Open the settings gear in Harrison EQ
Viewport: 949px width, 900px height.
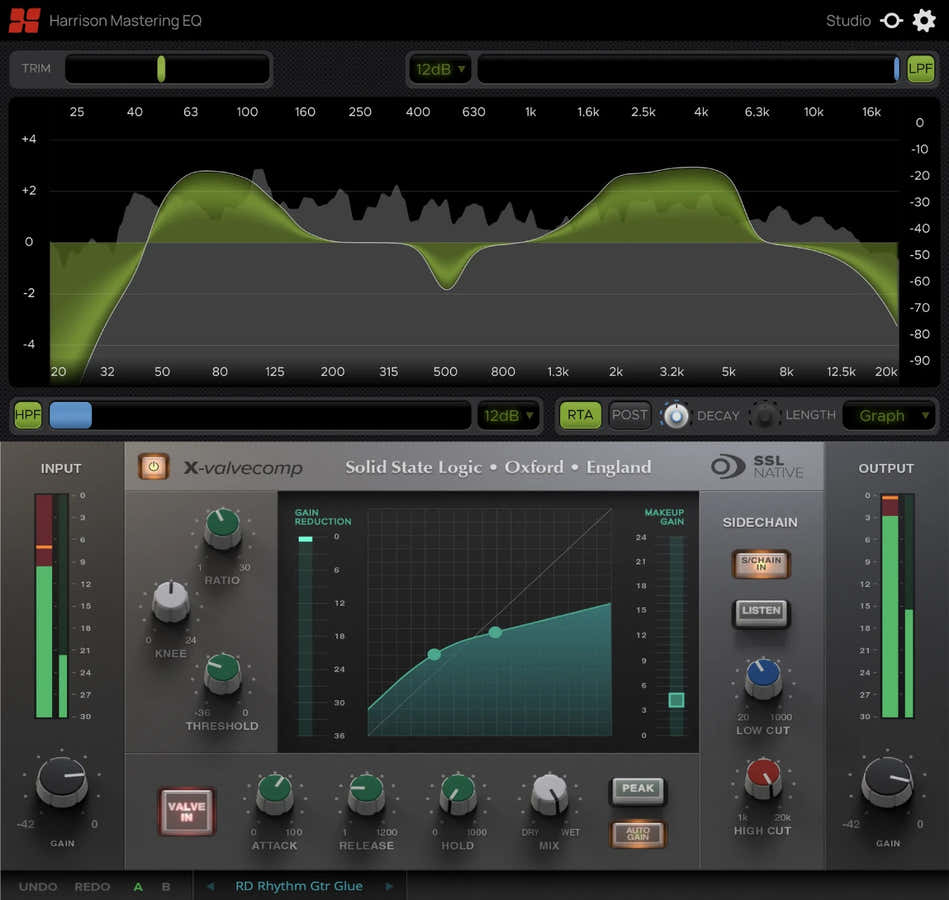click(924, 21)
